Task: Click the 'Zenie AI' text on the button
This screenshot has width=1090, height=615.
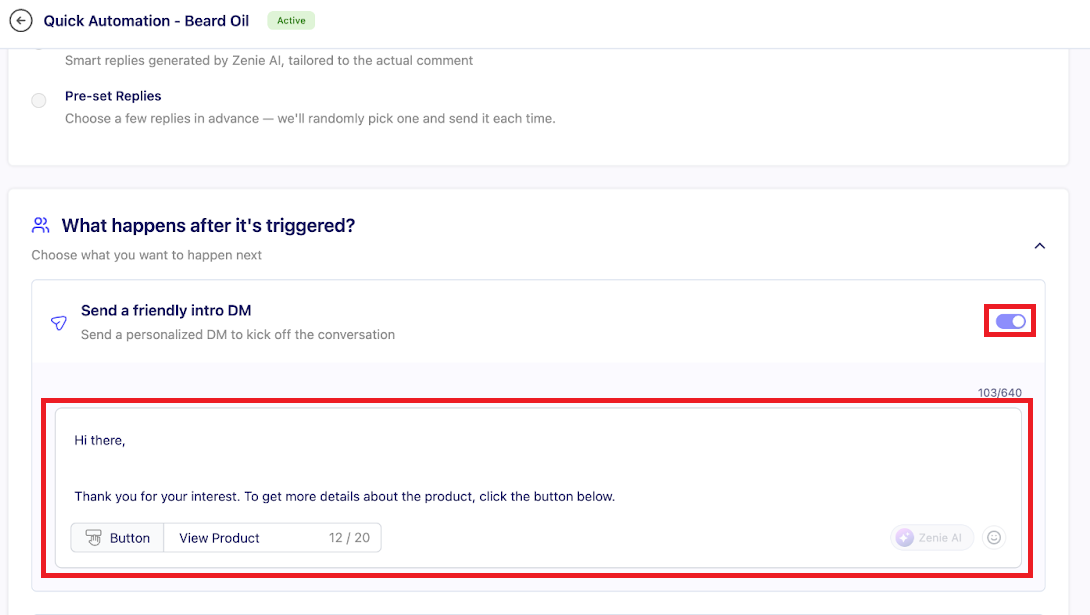Action: (940, 538)
